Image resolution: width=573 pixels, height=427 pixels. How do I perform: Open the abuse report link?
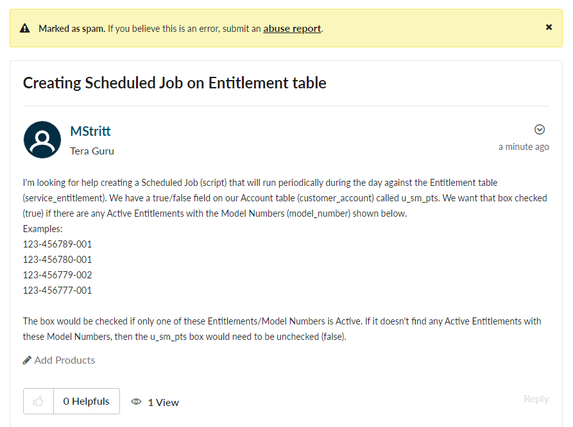[292, 29]
